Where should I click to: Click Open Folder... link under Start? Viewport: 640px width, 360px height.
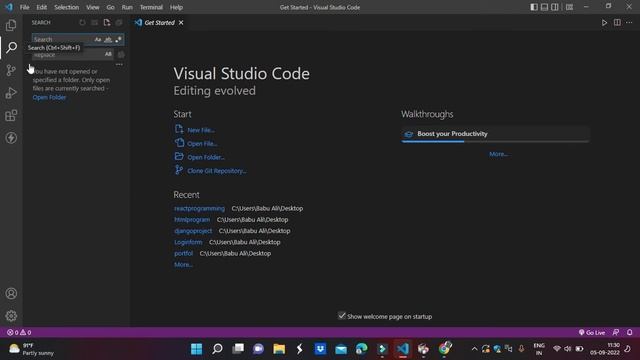pos(206,157)
